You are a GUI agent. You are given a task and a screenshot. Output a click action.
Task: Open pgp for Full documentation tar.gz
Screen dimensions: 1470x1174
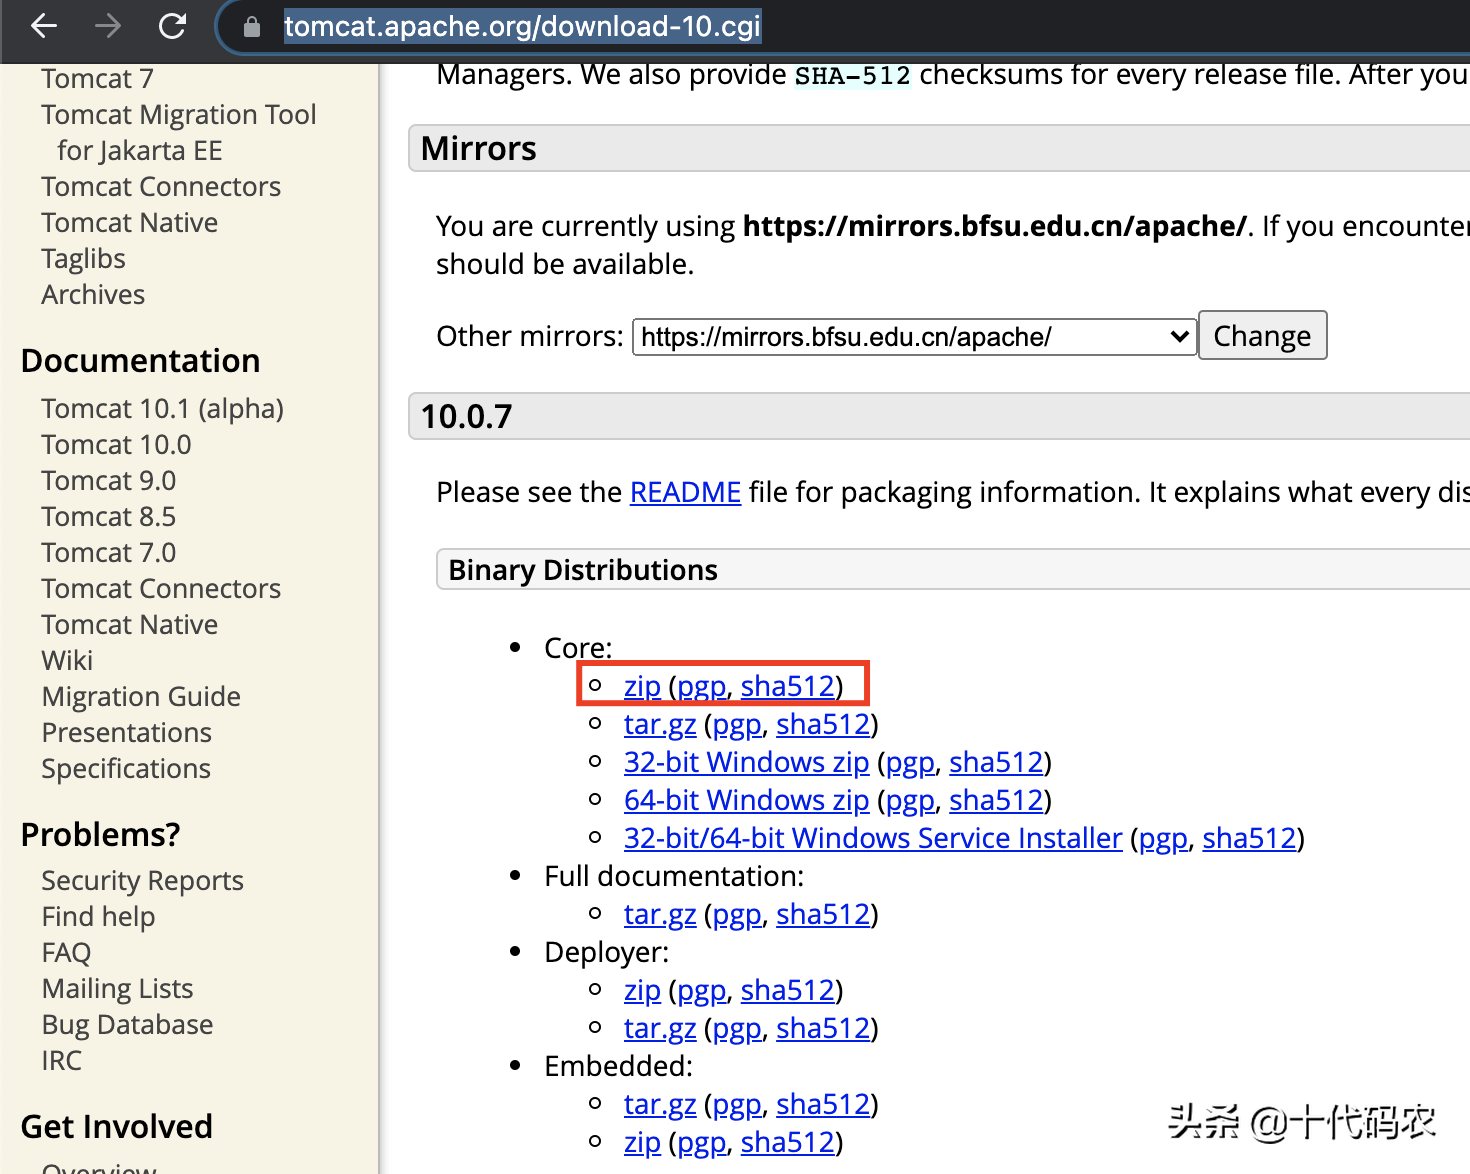(x=737, y=915)
